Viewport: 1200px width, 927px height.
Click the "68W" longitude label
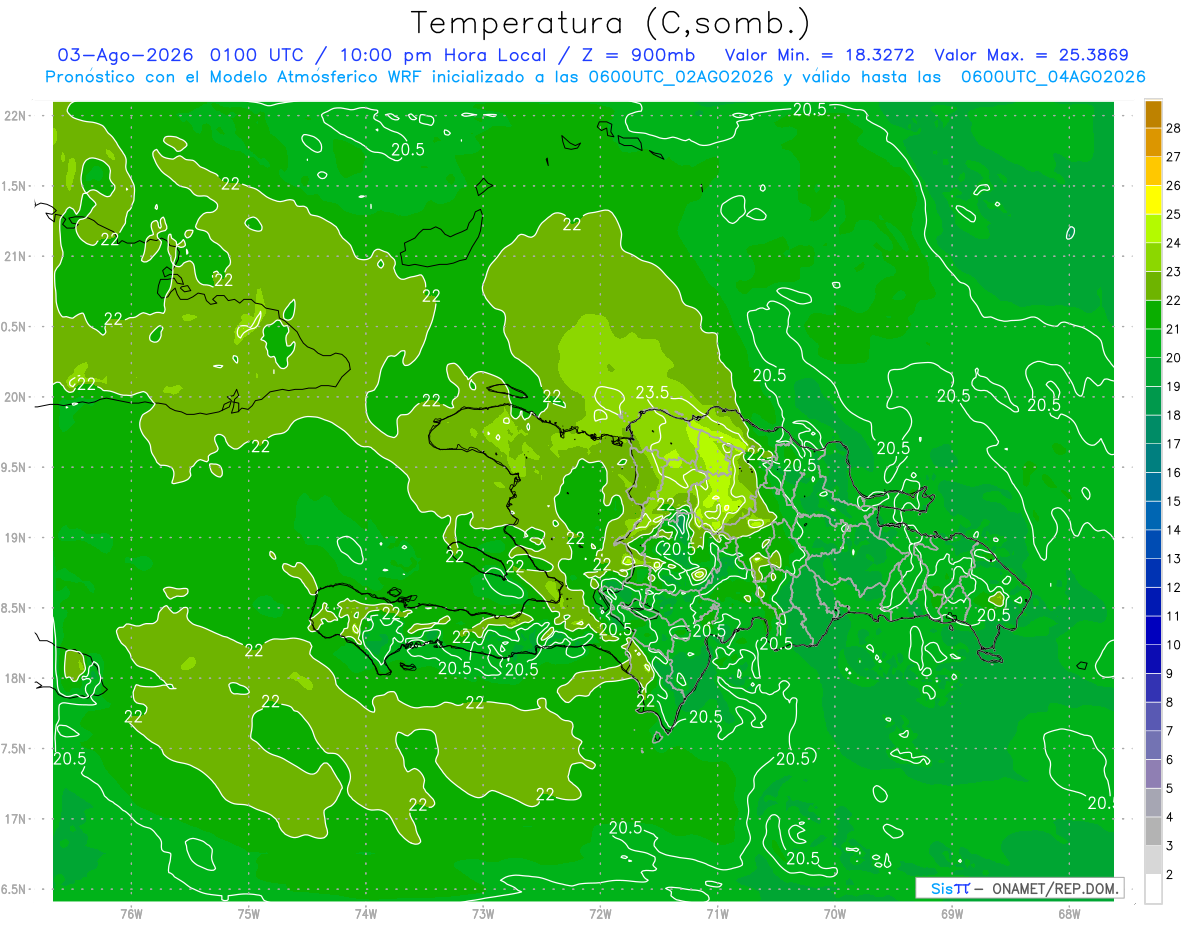(x=1069, y=913)
